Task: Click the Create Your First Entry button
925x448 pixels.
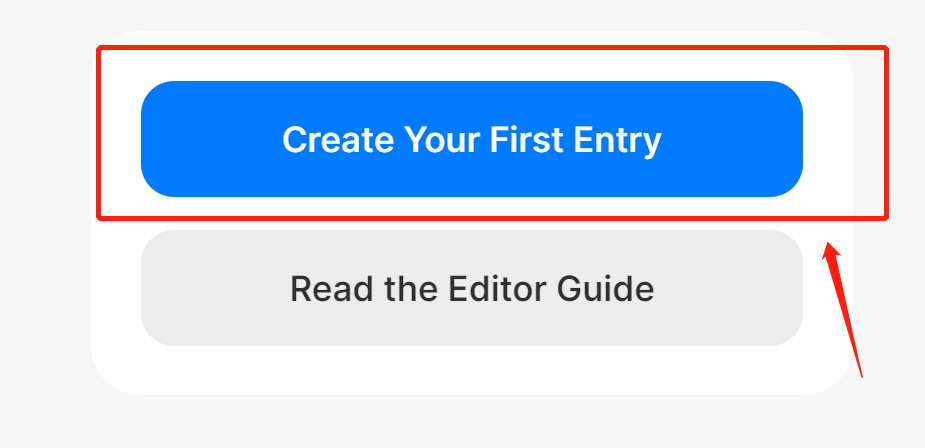Action: 471,139
